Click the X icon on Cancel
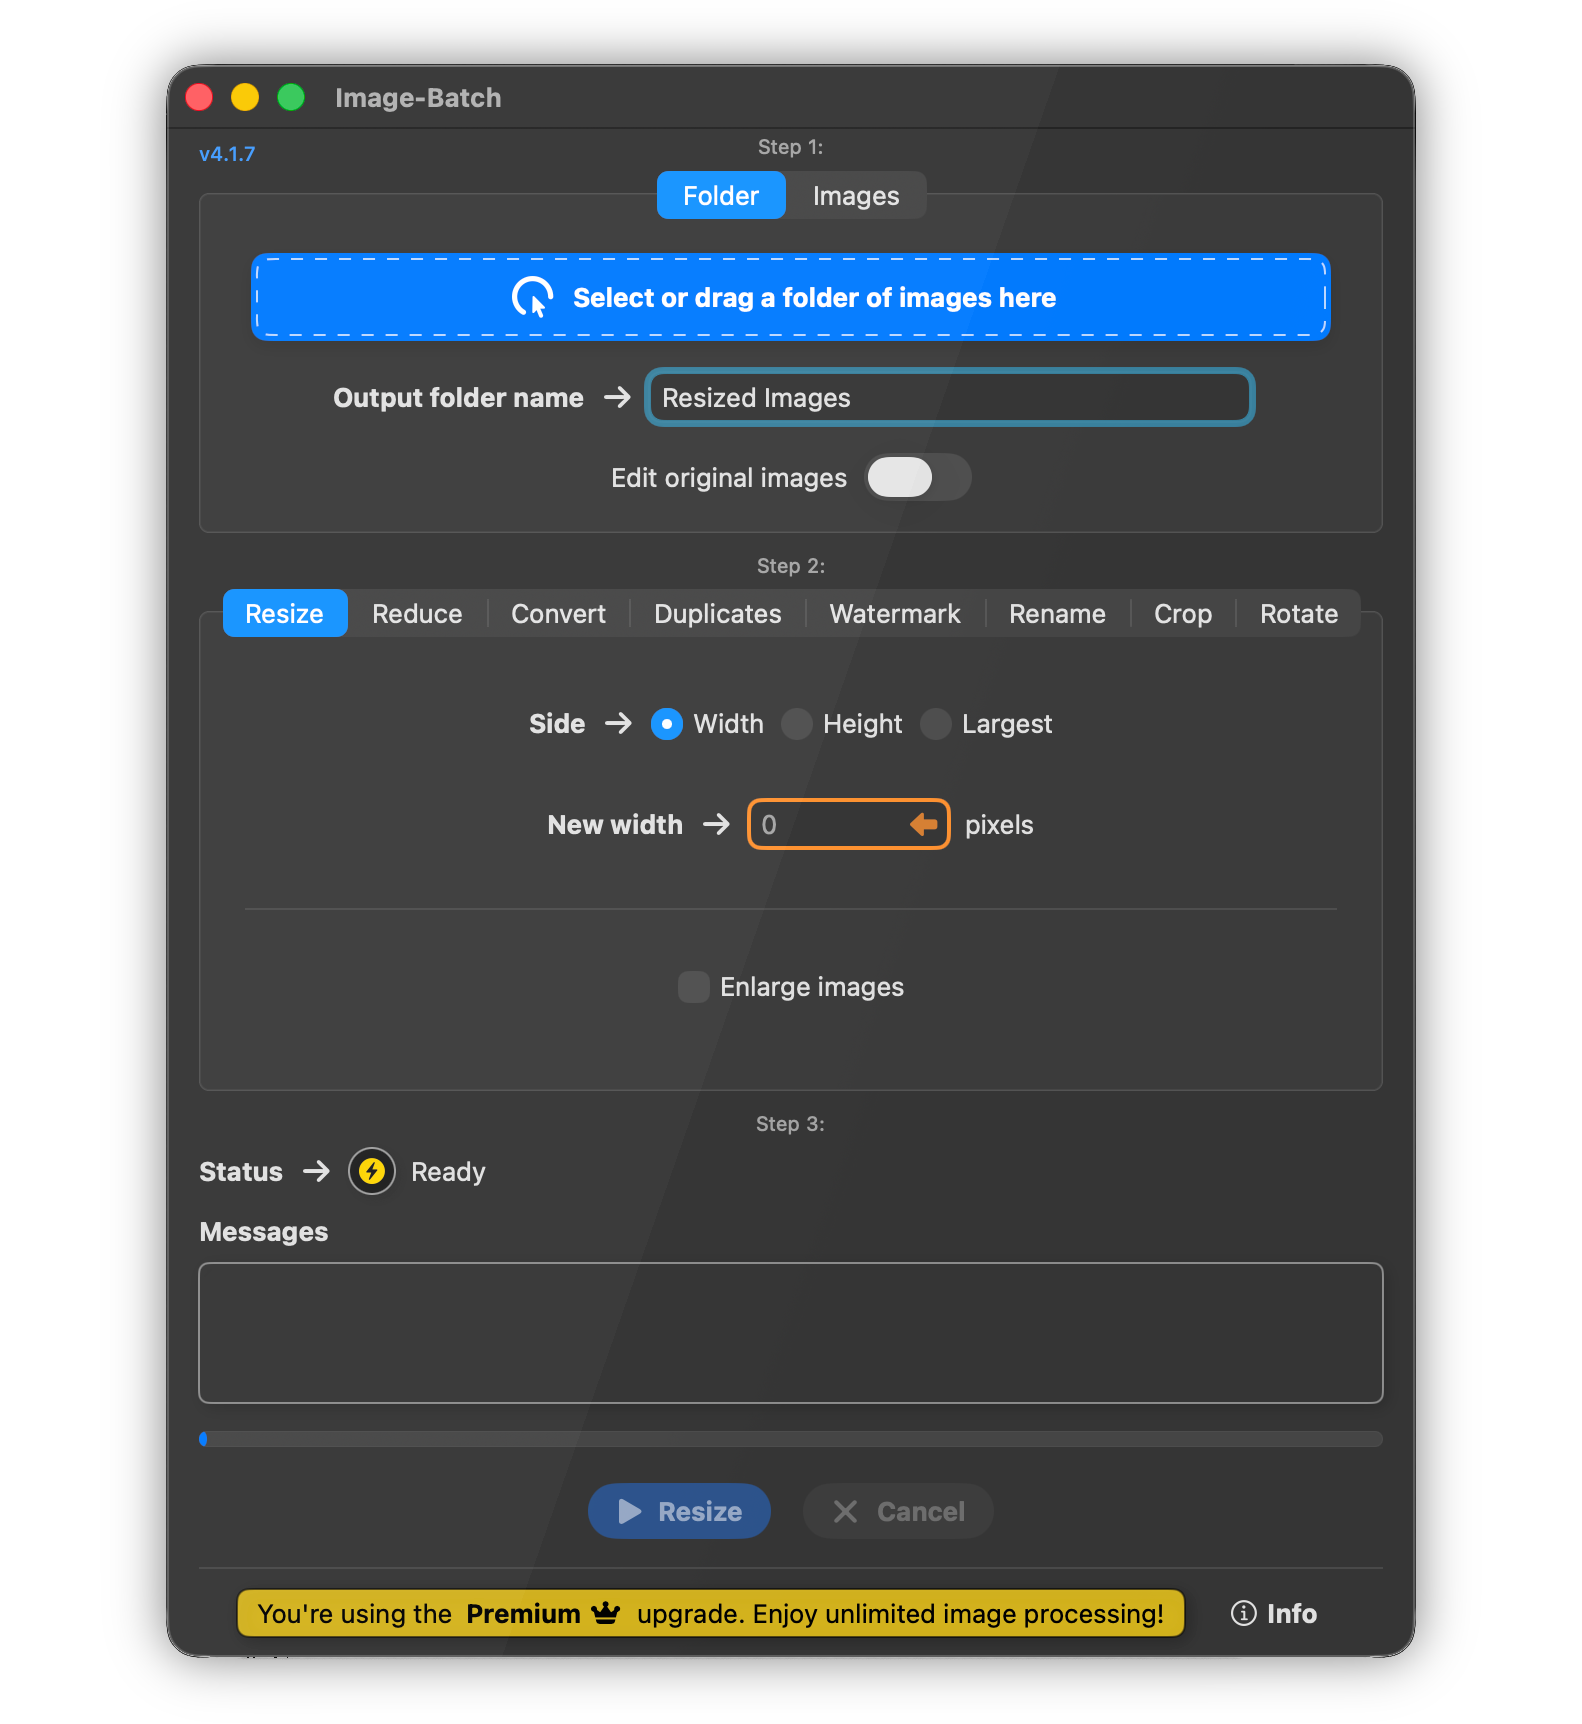 [845, 1511]
